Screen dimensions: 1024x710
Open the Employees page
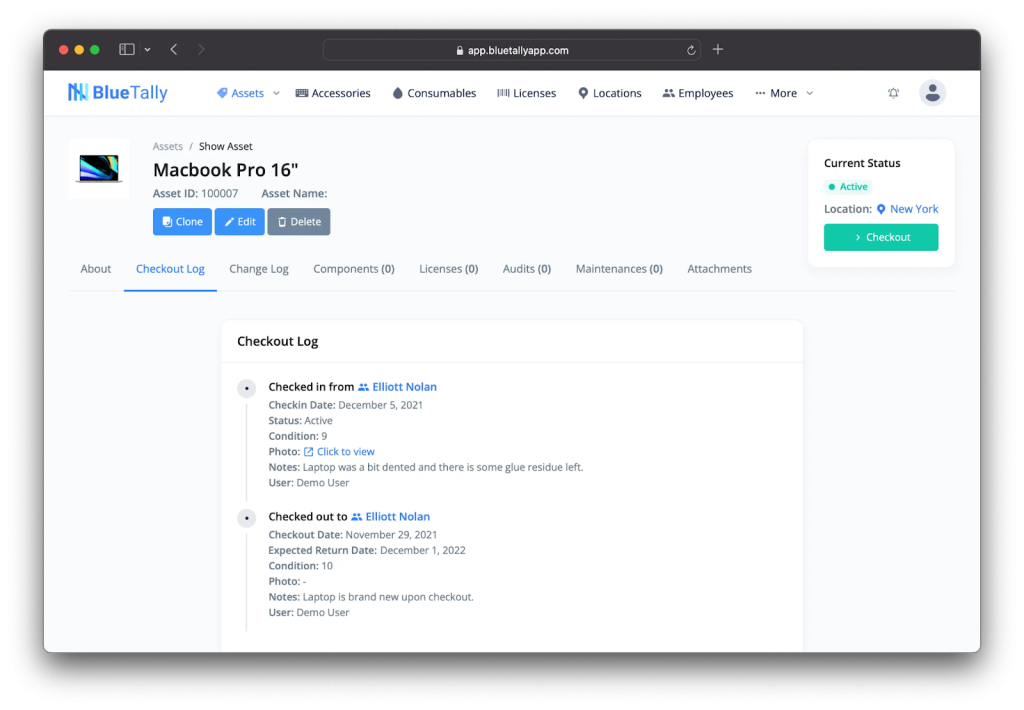[x=697, y=93]
